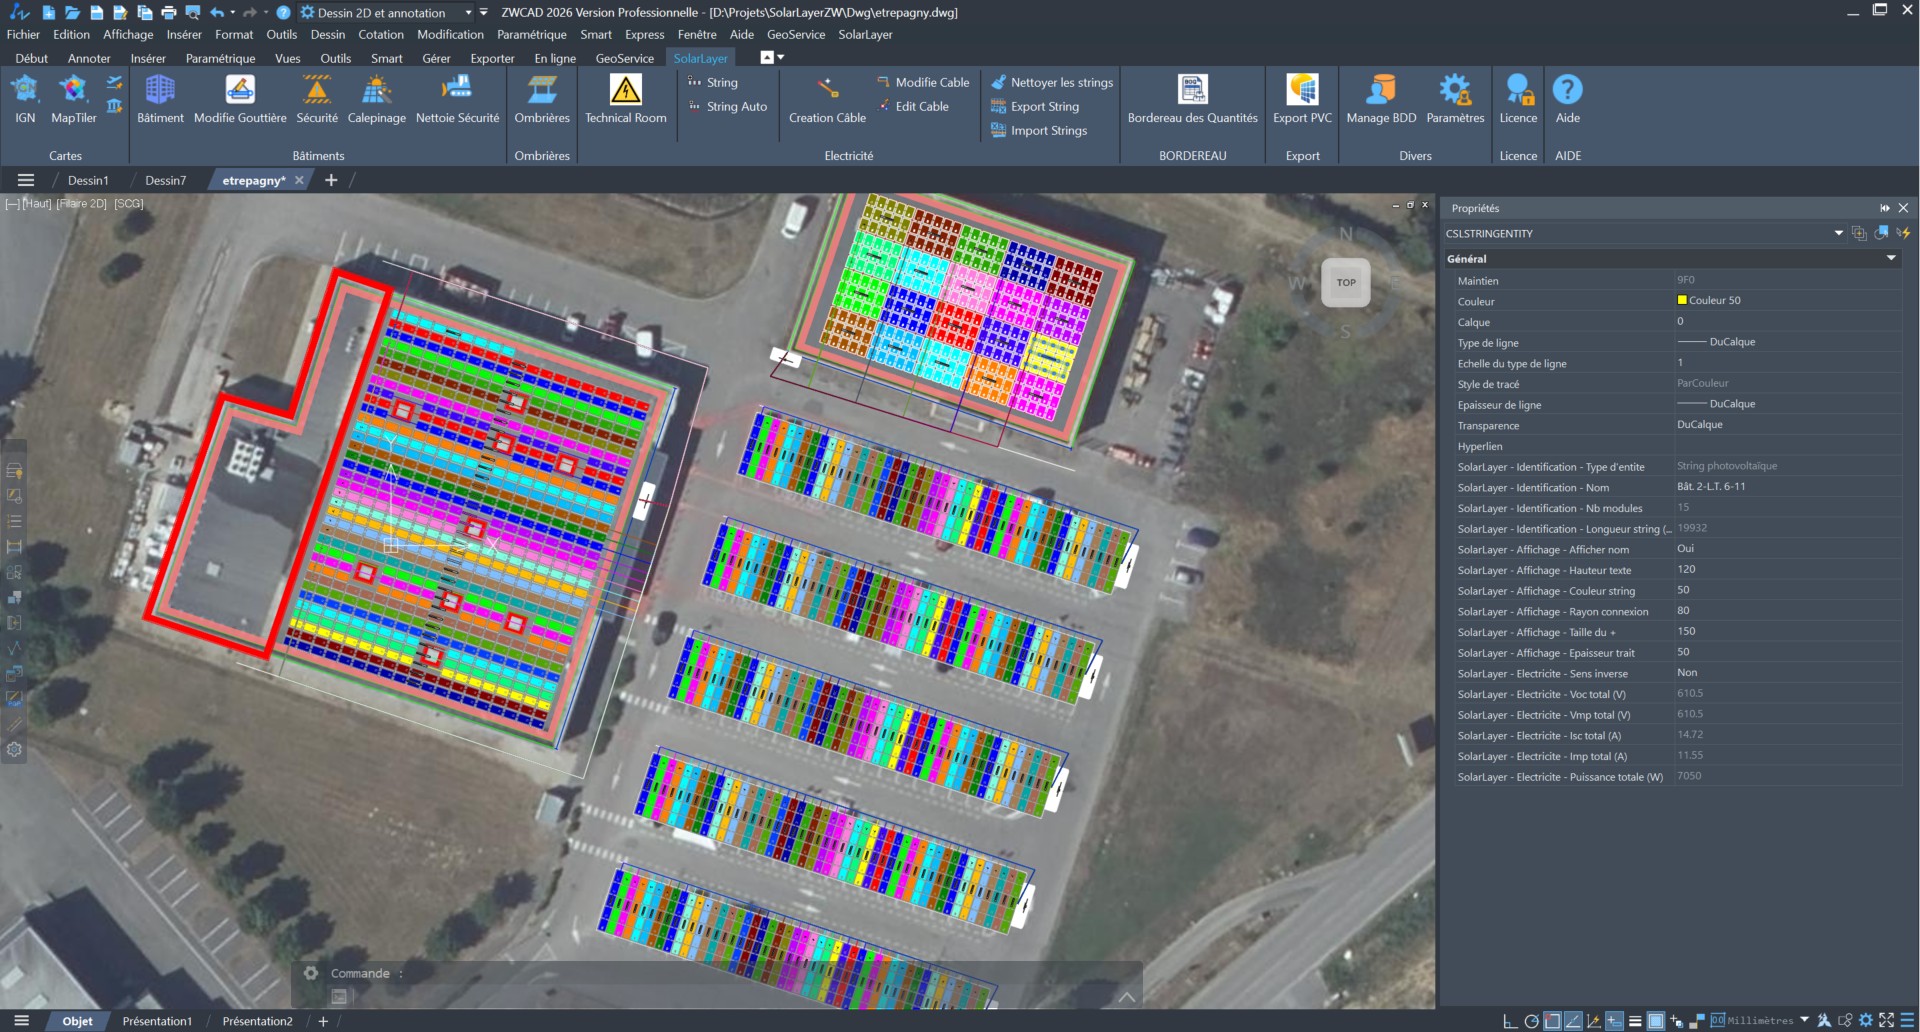
Task: Click the Edit Cable button
Action: 913,106
